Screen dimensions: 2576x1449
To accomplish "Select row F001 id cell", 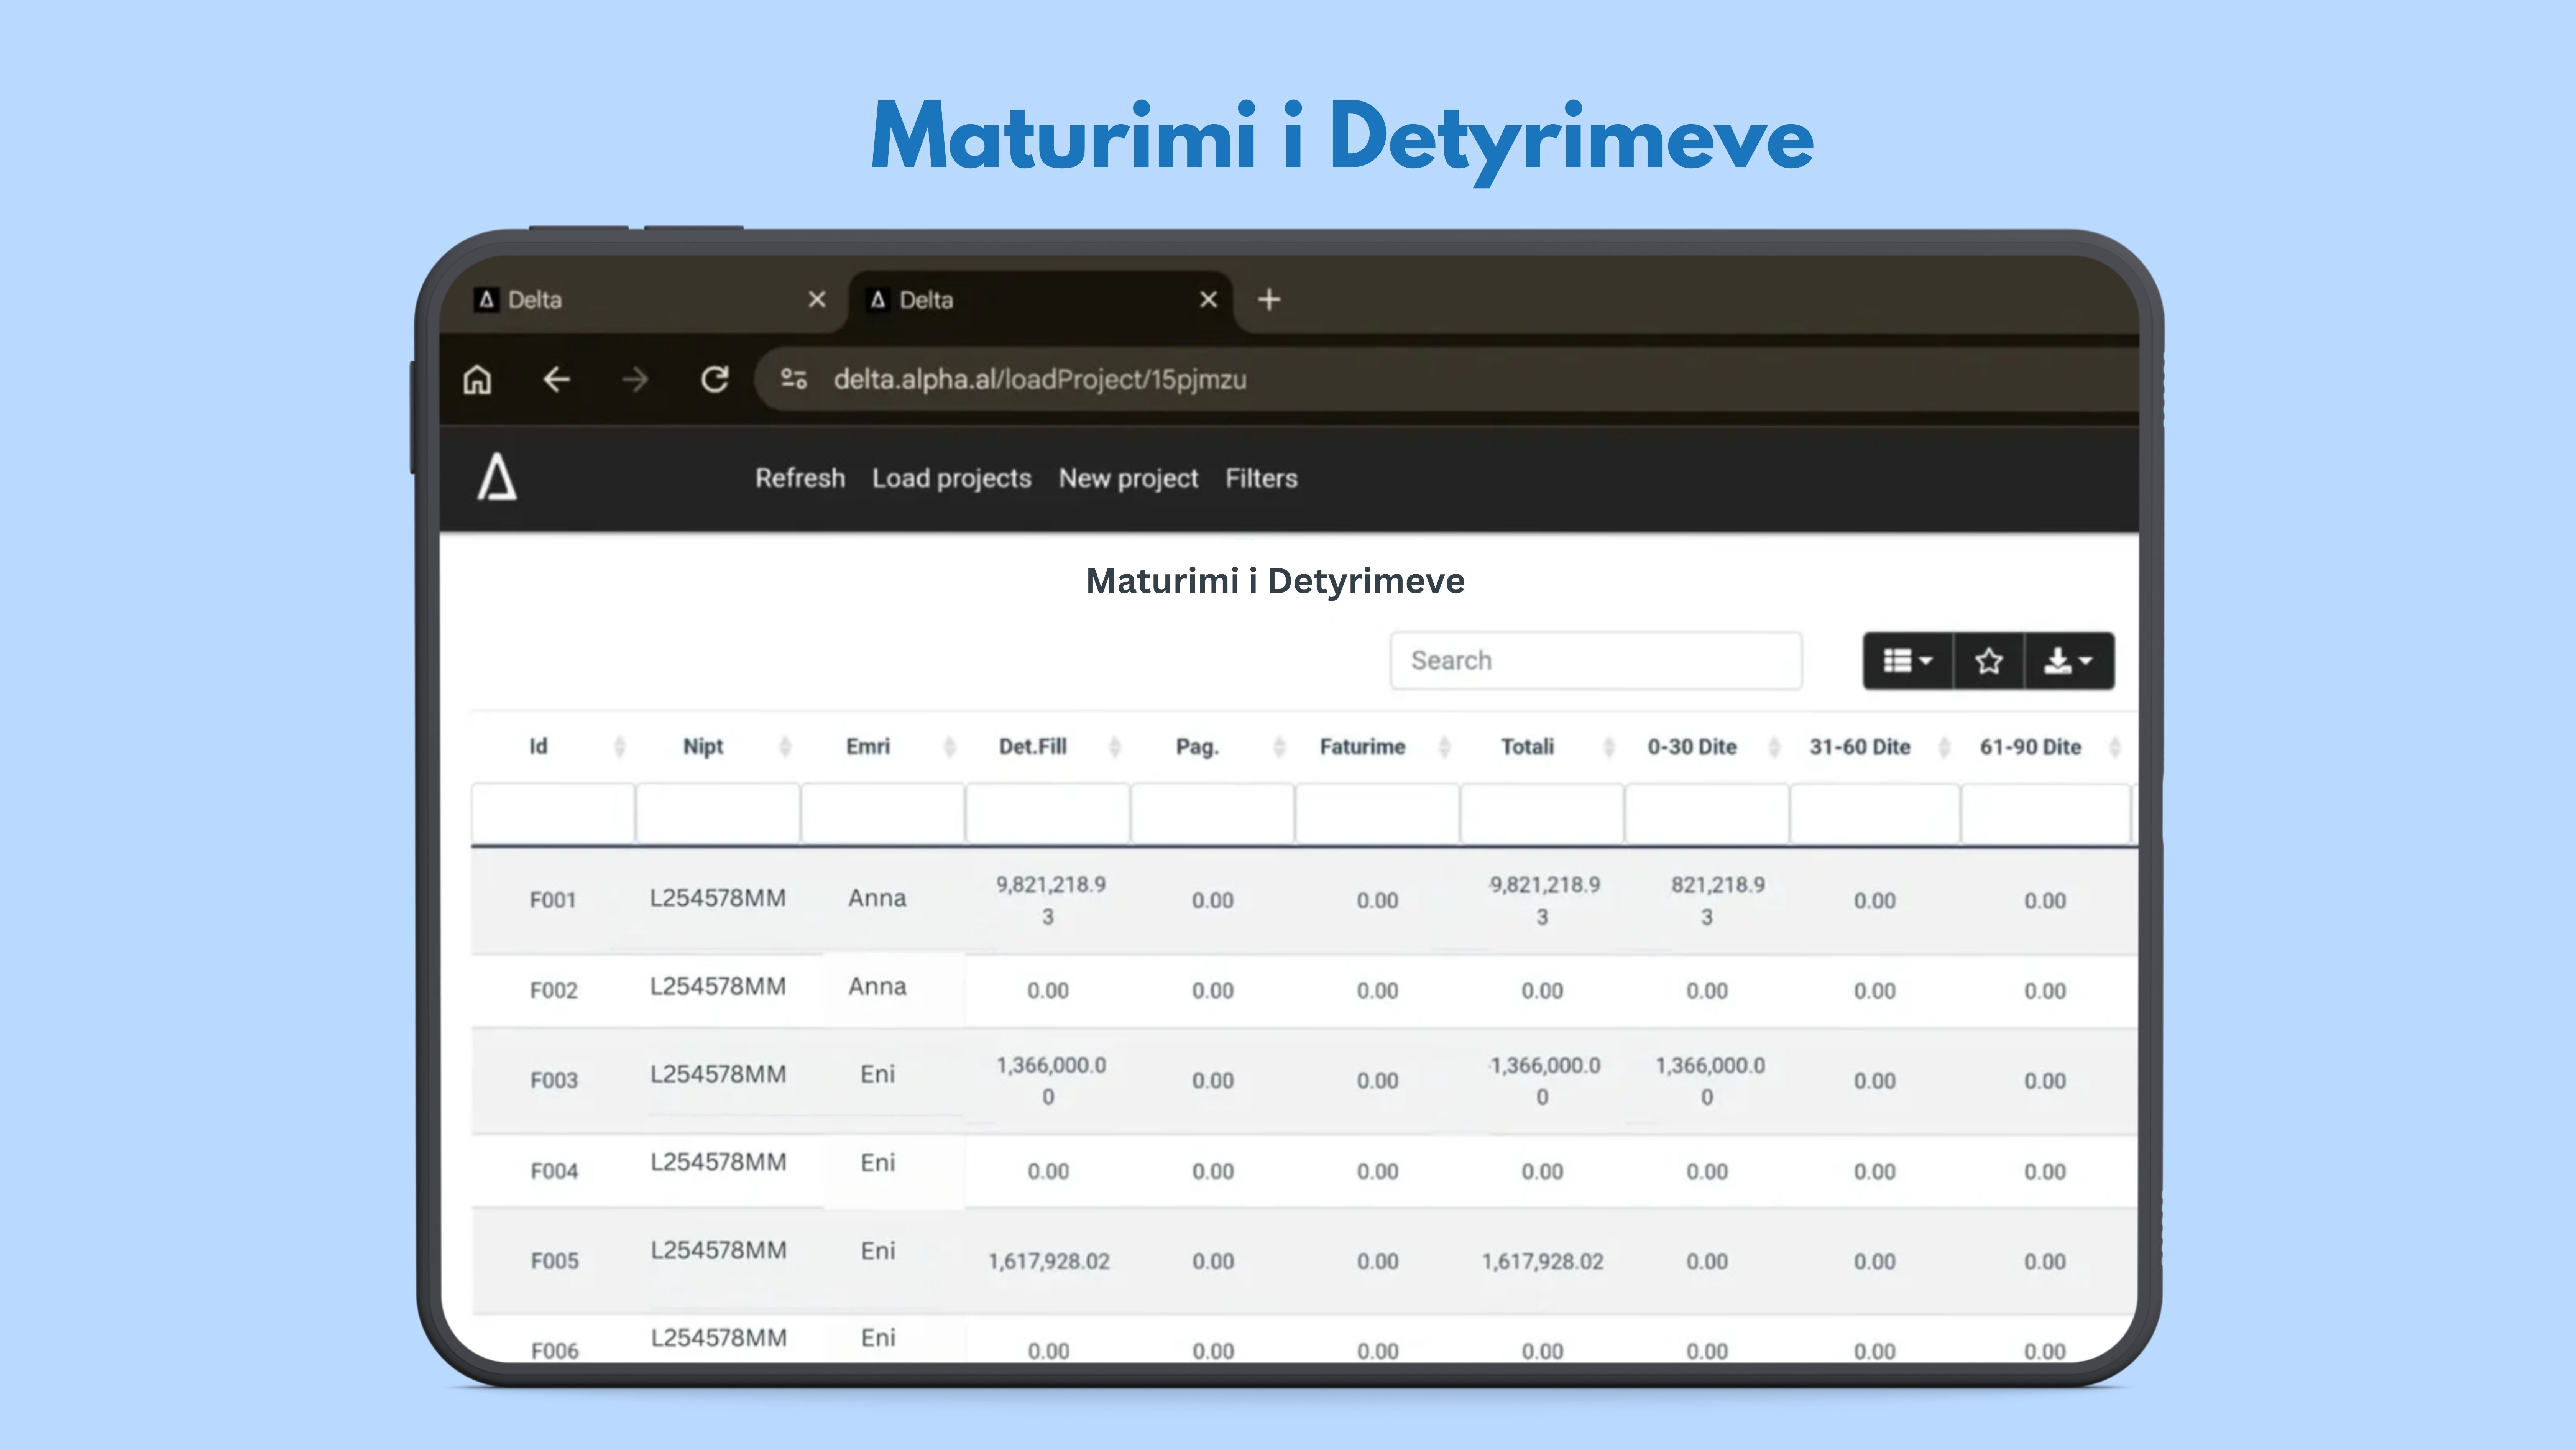I will 553,900.
